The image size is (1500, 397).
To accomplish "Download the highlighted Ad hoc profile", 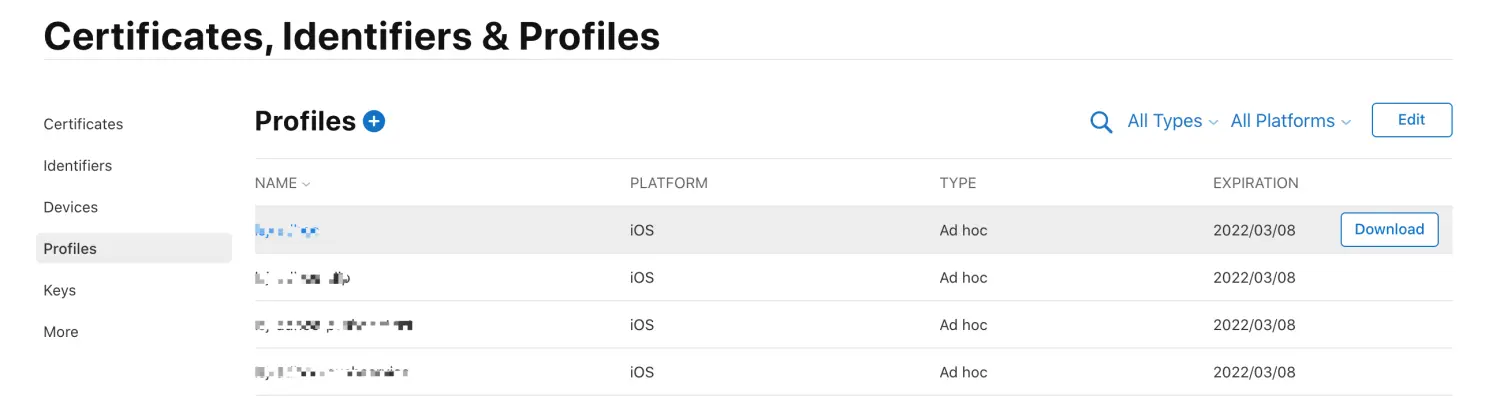I will point(1389,229).
